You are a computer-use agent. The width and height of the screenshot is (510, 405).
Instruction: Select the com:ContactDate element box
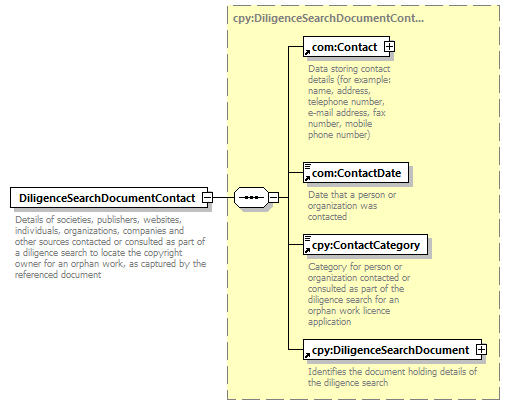click(x=356, y=173)
